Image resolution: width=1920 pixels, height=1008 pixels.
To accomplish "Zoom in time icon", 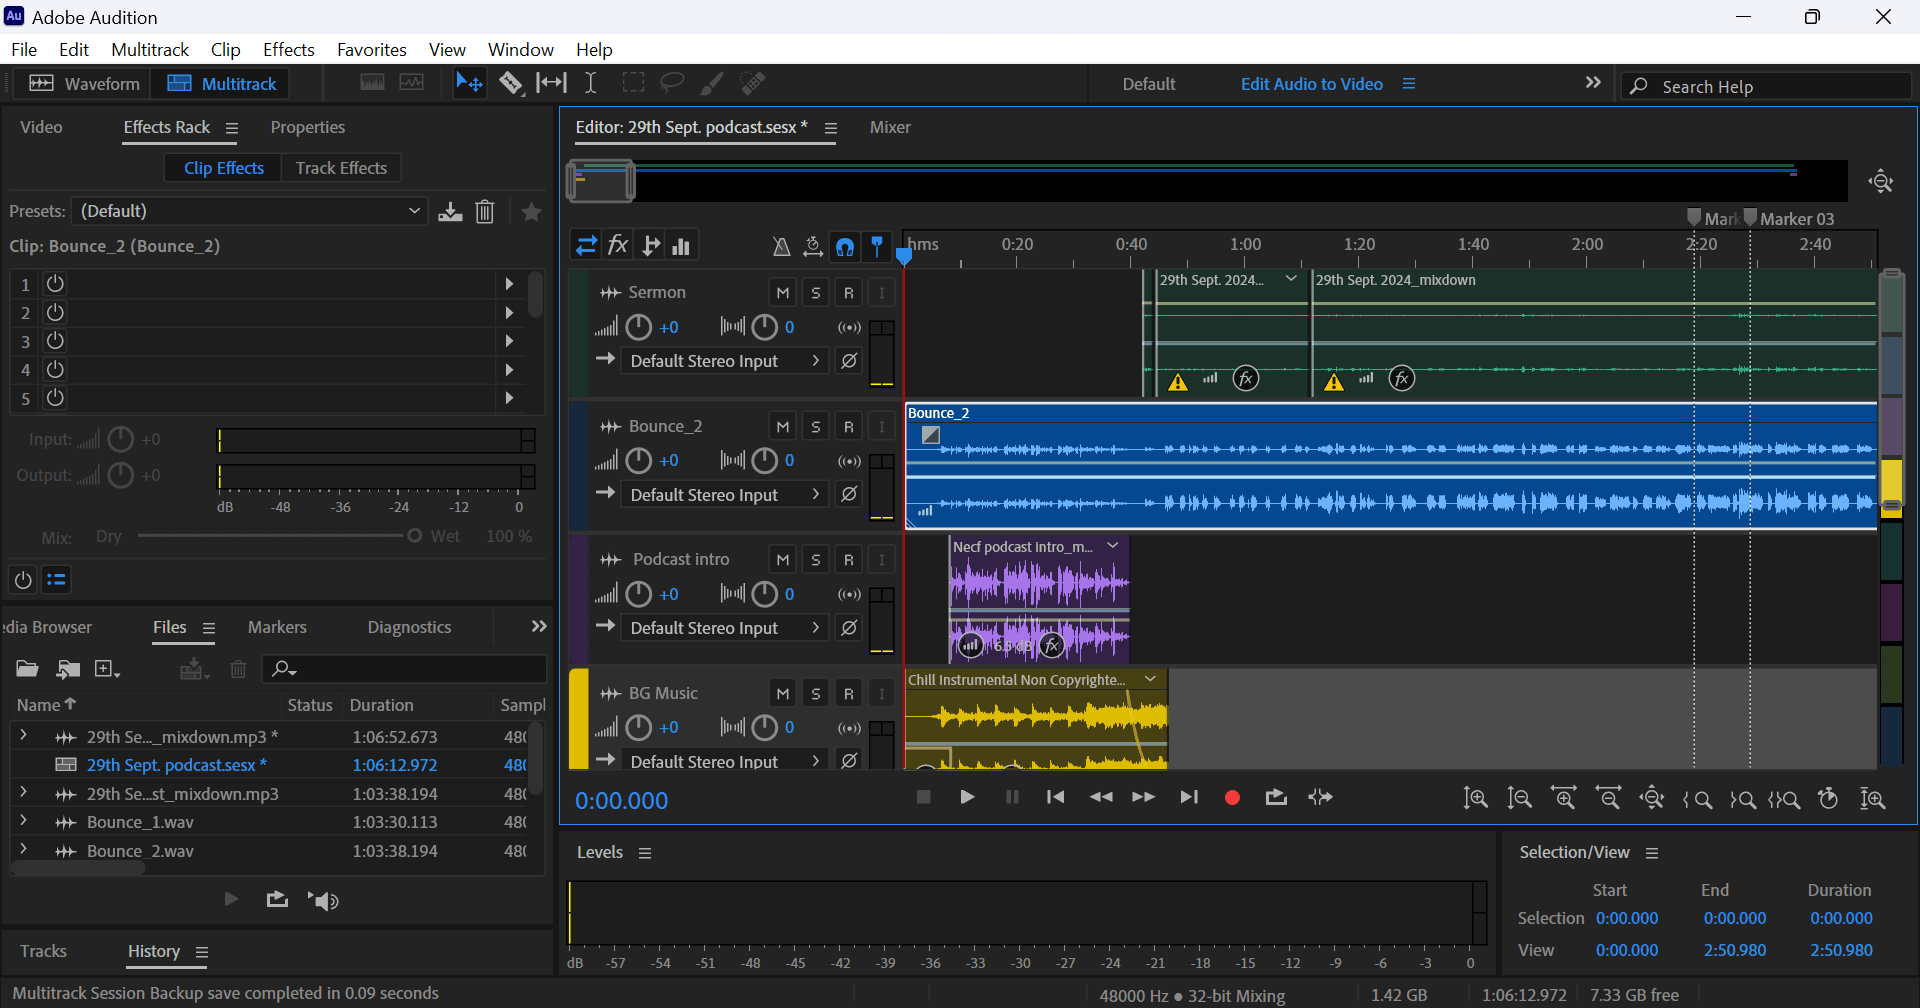I will point(1563,798).
